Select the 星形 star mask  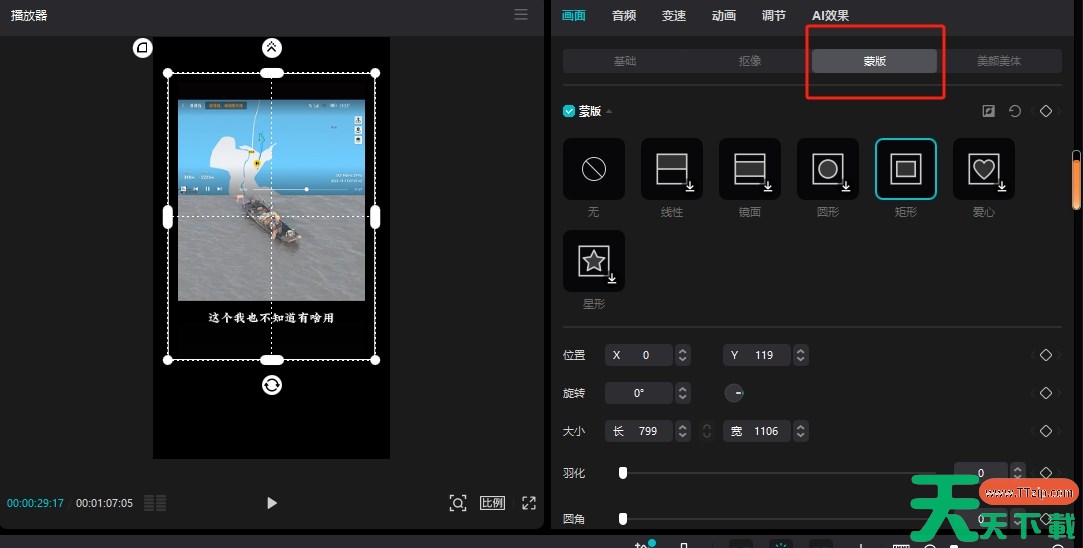pos(593,261)
